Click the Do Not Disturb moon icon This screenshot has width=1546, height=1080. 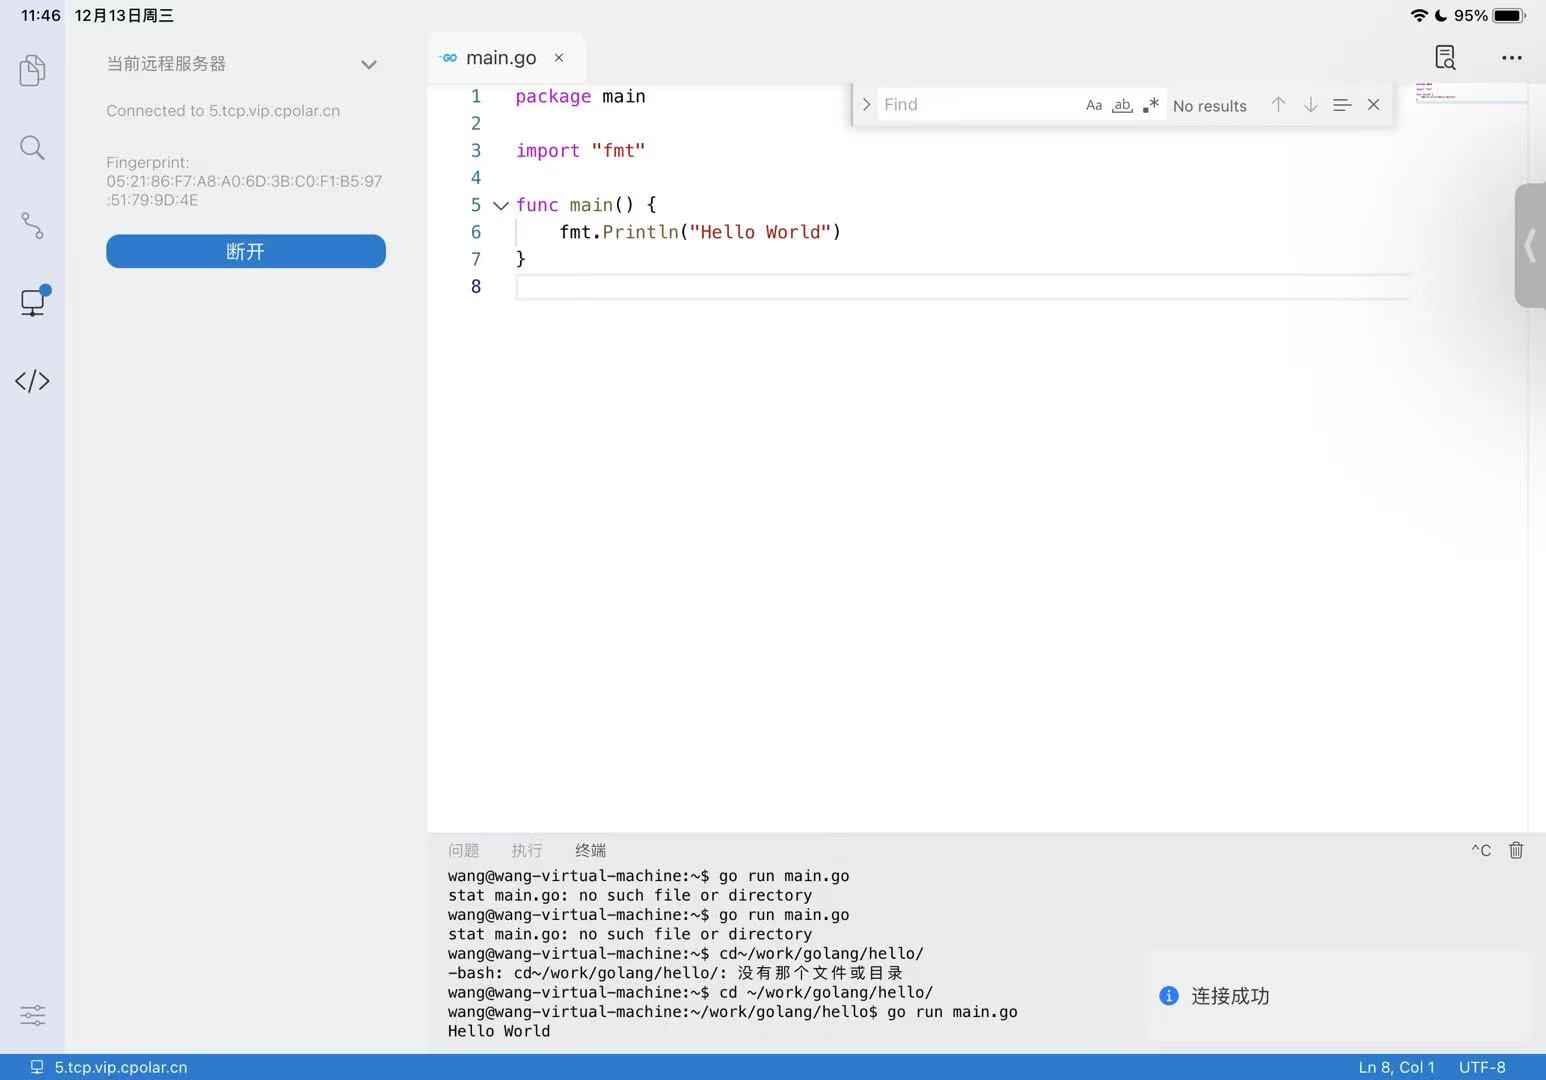(1441, 15)
